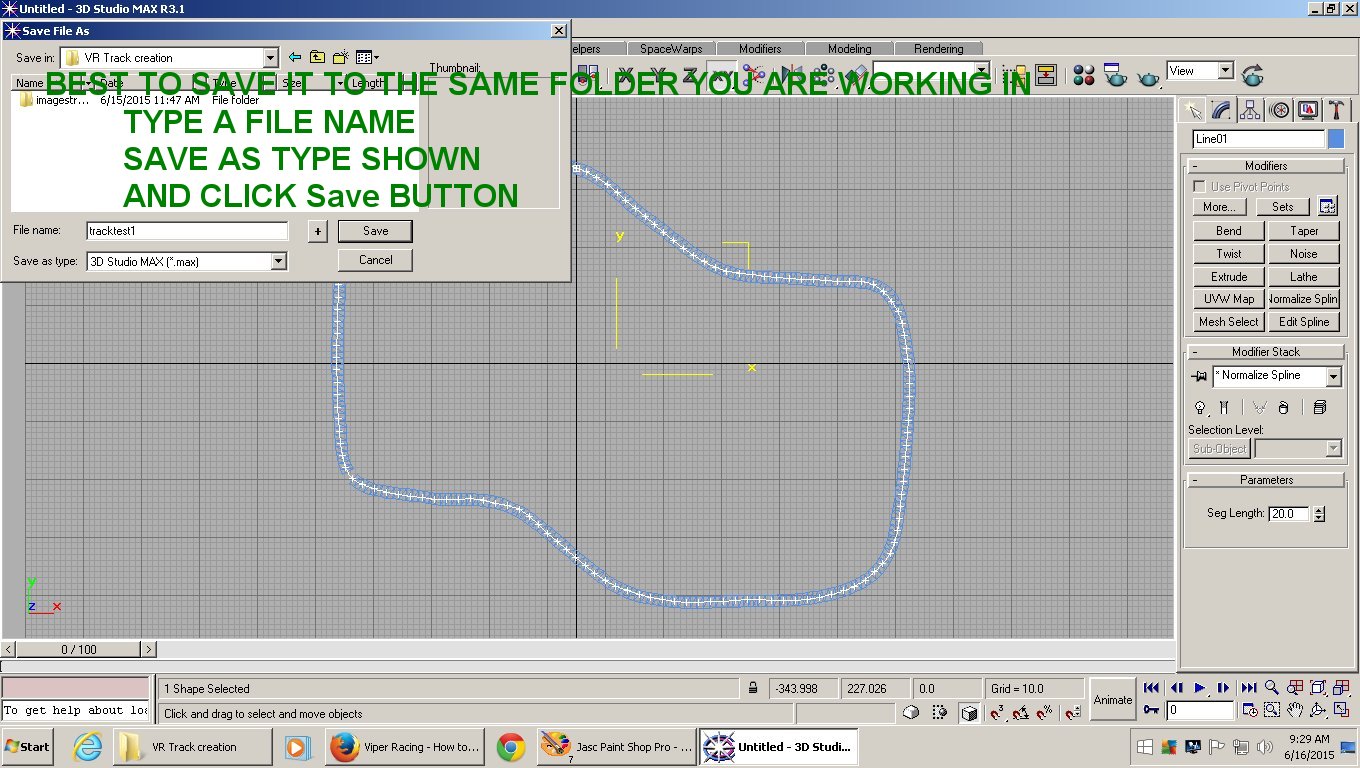
Task: Toggle the Animate button
Action: point(1113,700)
